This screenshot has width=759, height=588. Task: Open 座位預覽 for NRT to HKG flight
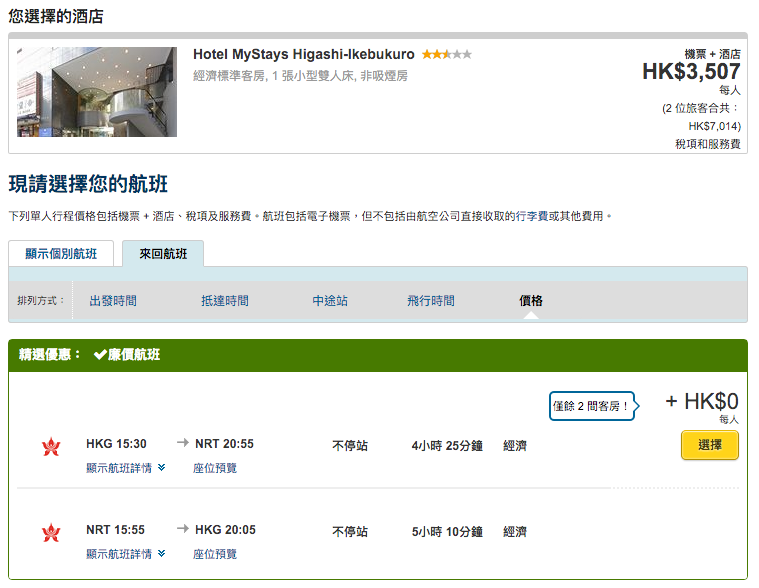coord(215,554)
